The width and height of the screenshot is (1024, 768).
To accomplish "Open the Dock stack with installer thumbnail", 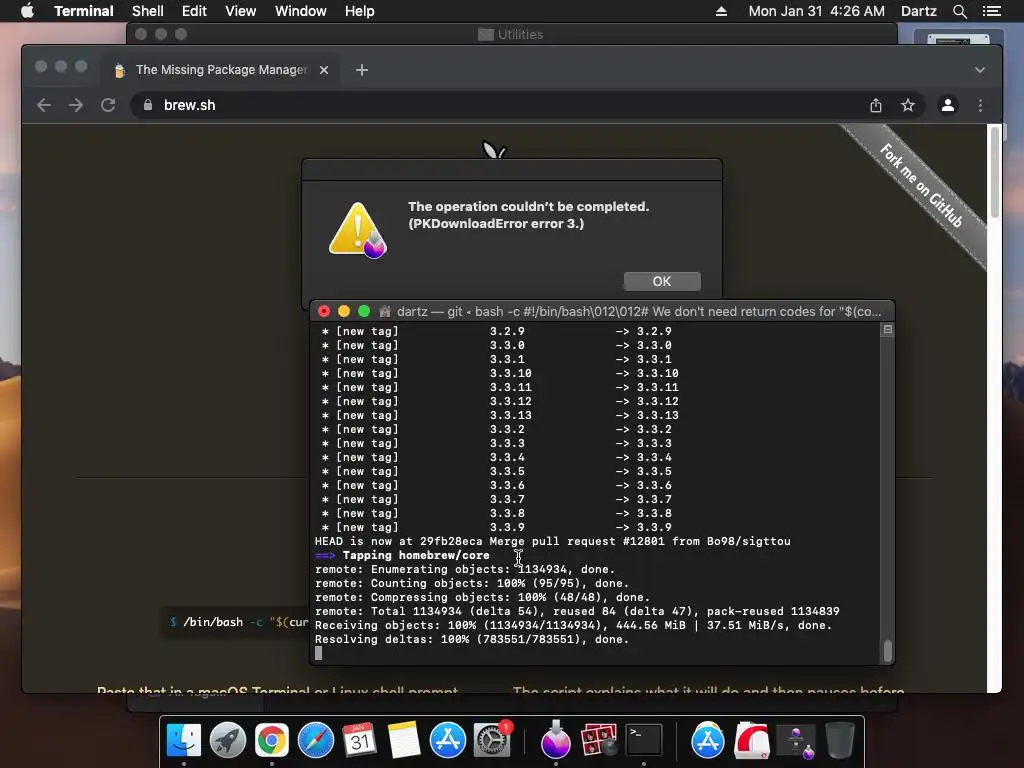I will (x=795, y=739).
